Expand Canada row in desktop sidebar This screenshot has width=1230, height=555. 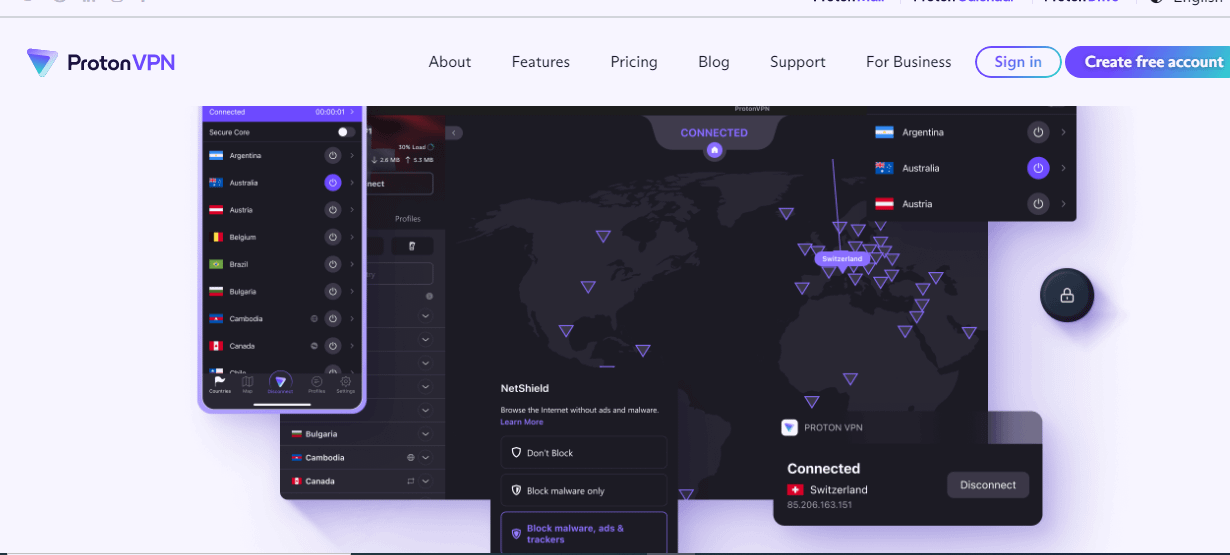(x=425, y=481)
